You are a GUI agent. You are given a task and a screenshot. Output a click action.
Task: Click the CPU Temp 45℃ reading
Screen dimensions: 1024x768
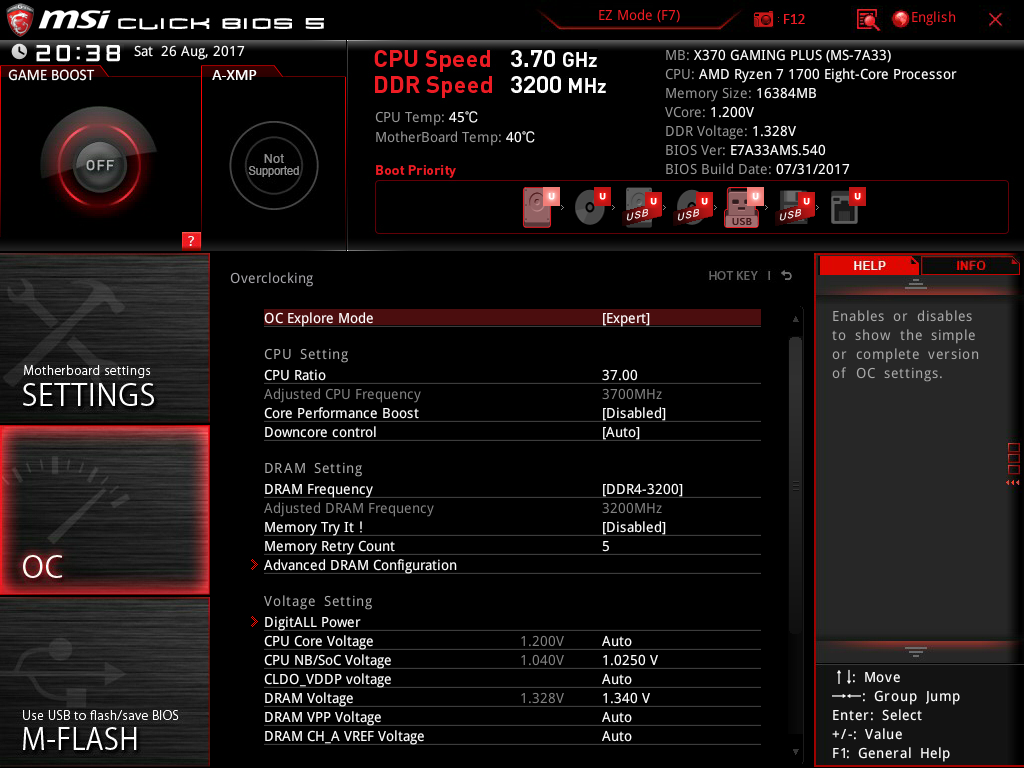tap(426, 118)
